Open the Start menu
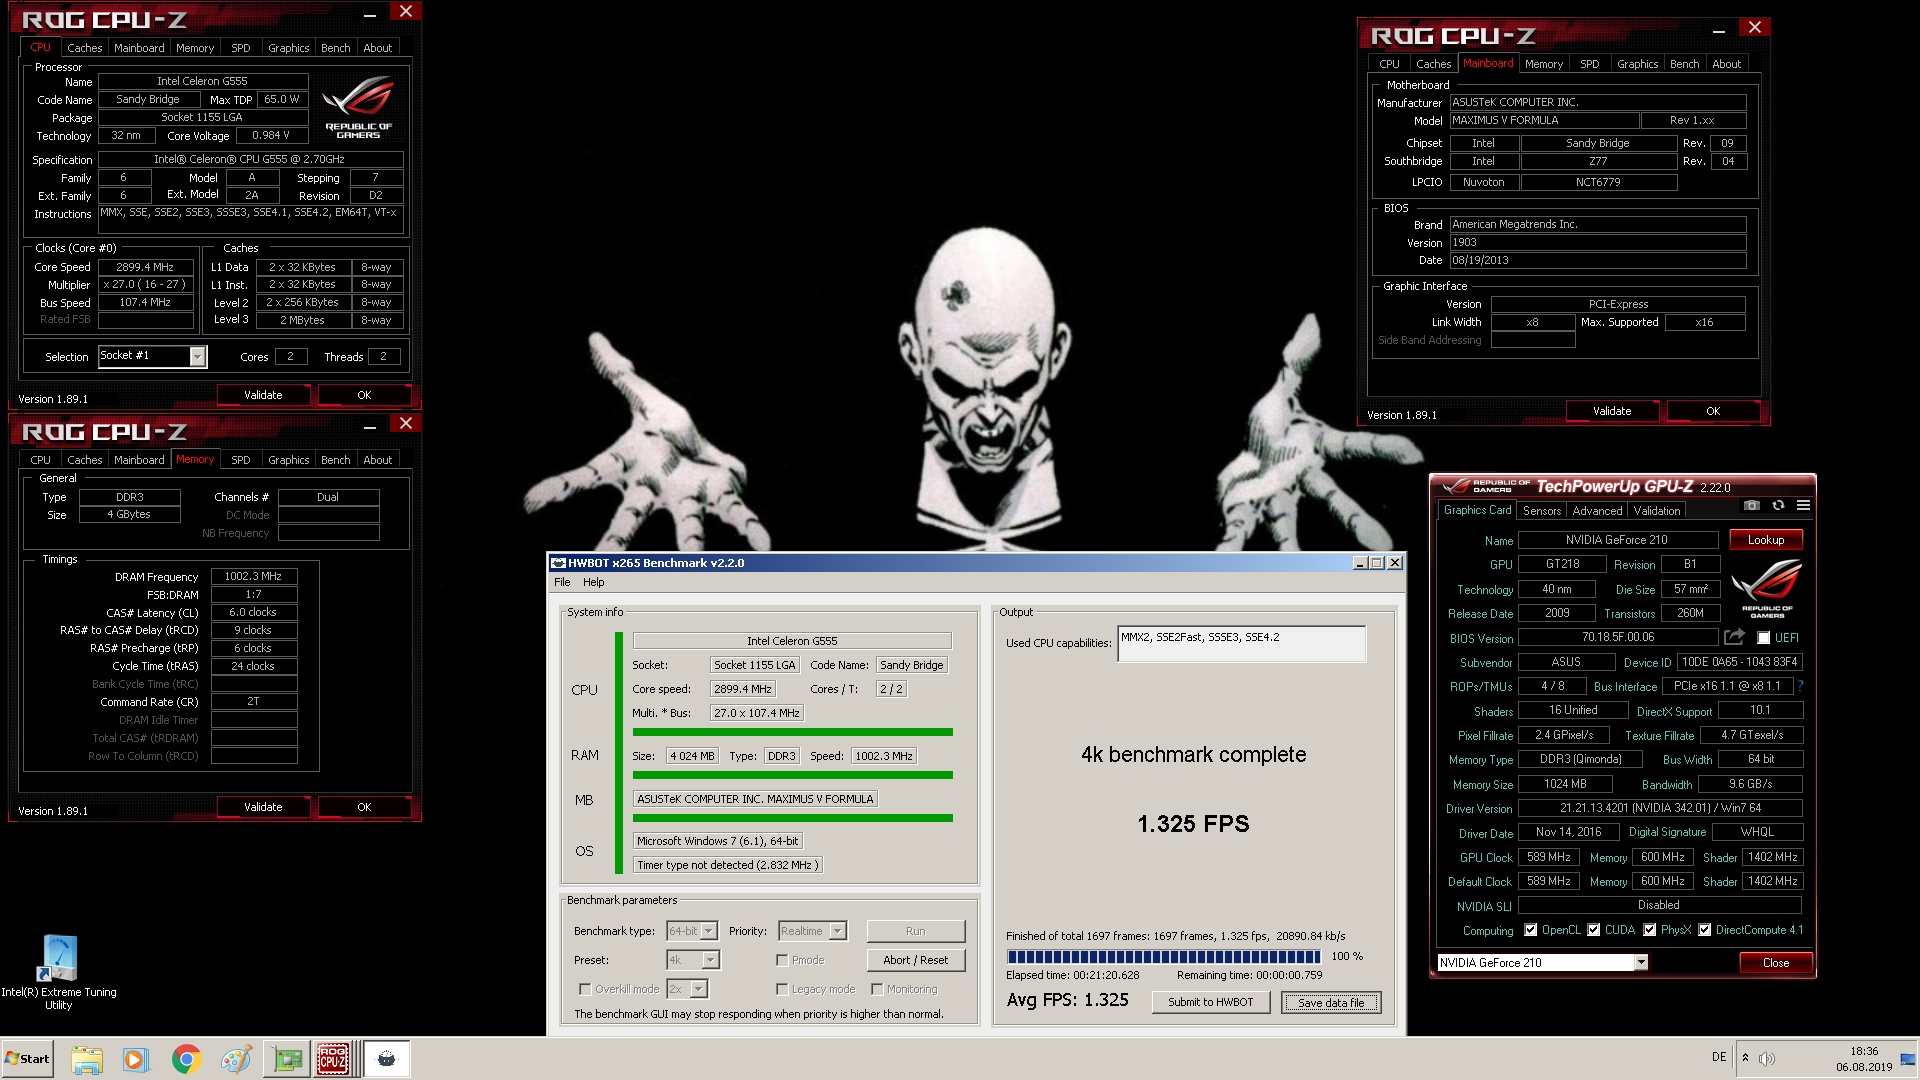This screenshot has height=1080, width=1920. 27,1059
